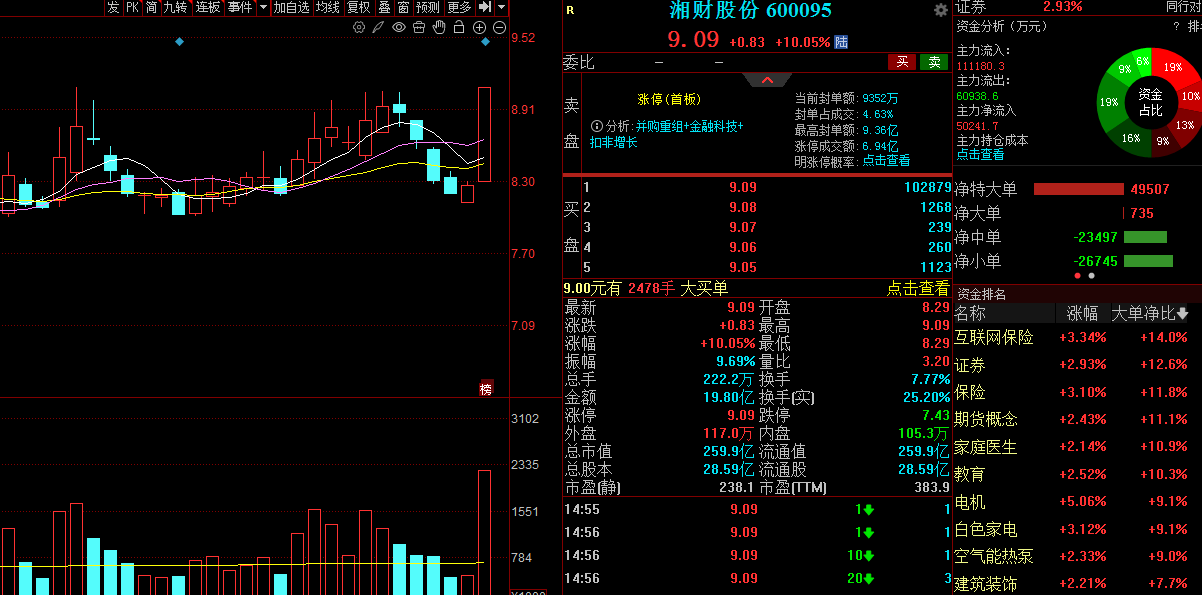This screenshot has width=1202, height=595.
Task: Open 空气能热泵 sector row
Action: pyautogui.click(x=1077, y=557)
